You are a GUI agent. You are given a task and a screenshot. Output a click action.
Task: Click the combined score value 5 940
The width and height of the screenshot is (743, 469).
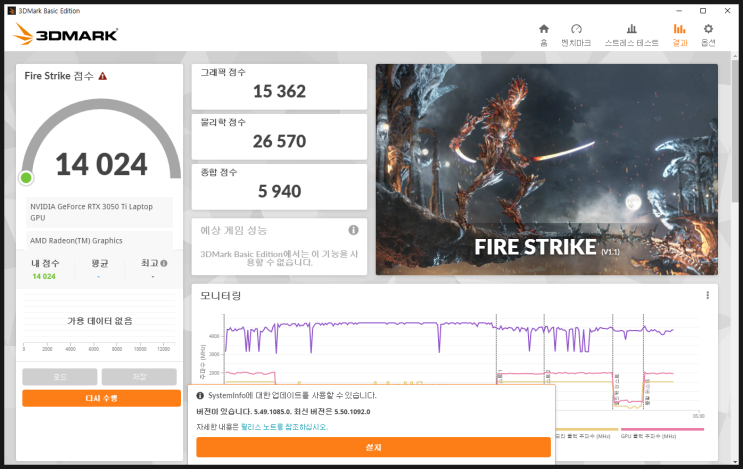[279, 191]
